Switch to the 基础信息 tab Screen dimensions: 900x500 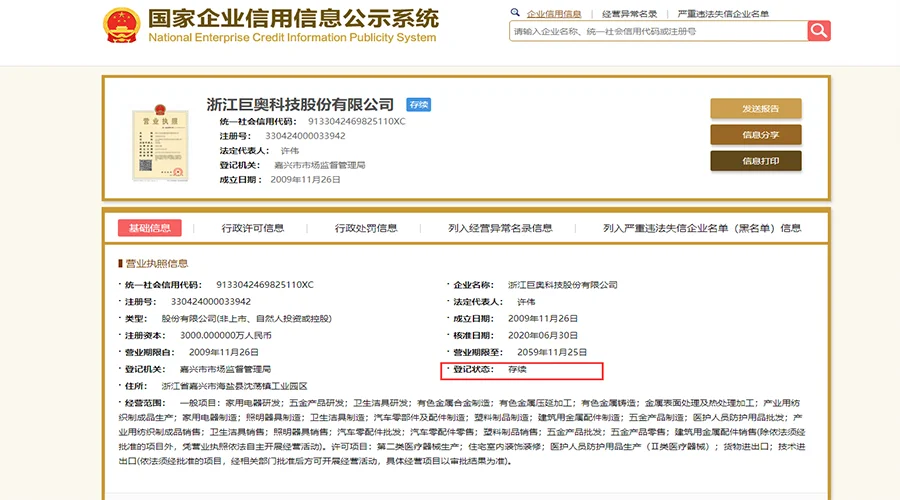[x=150, y=228]
